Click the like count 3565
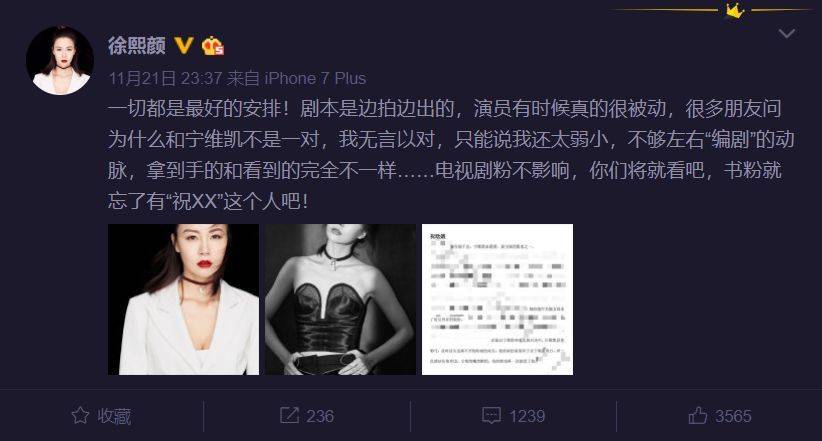 [x=733, y=416]
